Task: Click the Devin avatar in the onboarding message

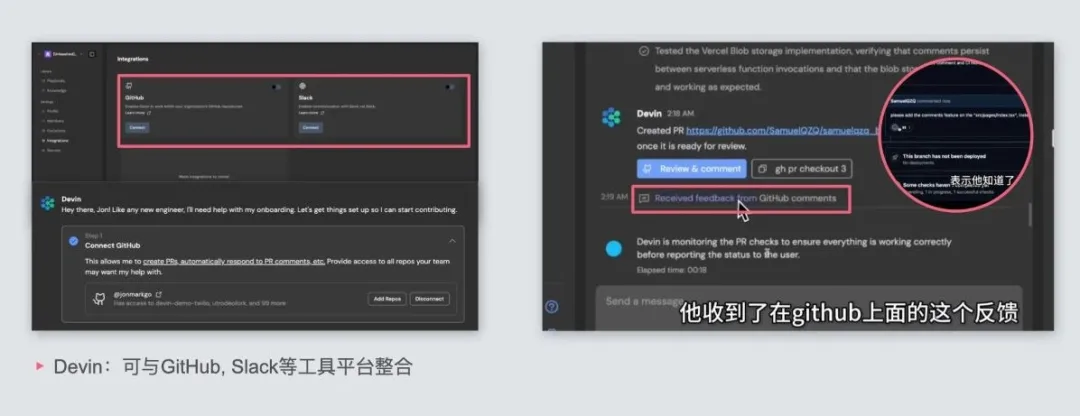Action: point(48,203)
